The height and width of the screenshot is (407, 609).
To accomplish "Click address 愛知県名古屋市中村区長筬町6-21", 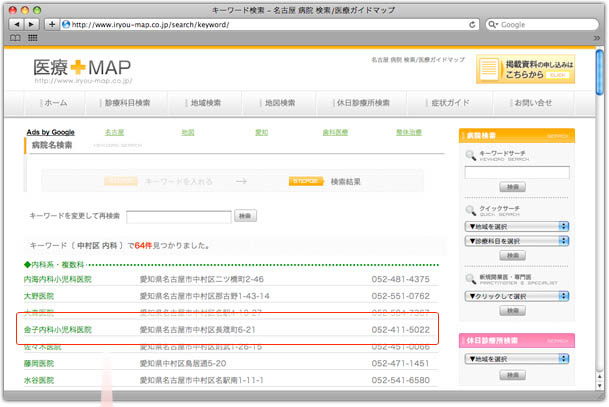I will [198, 330].
